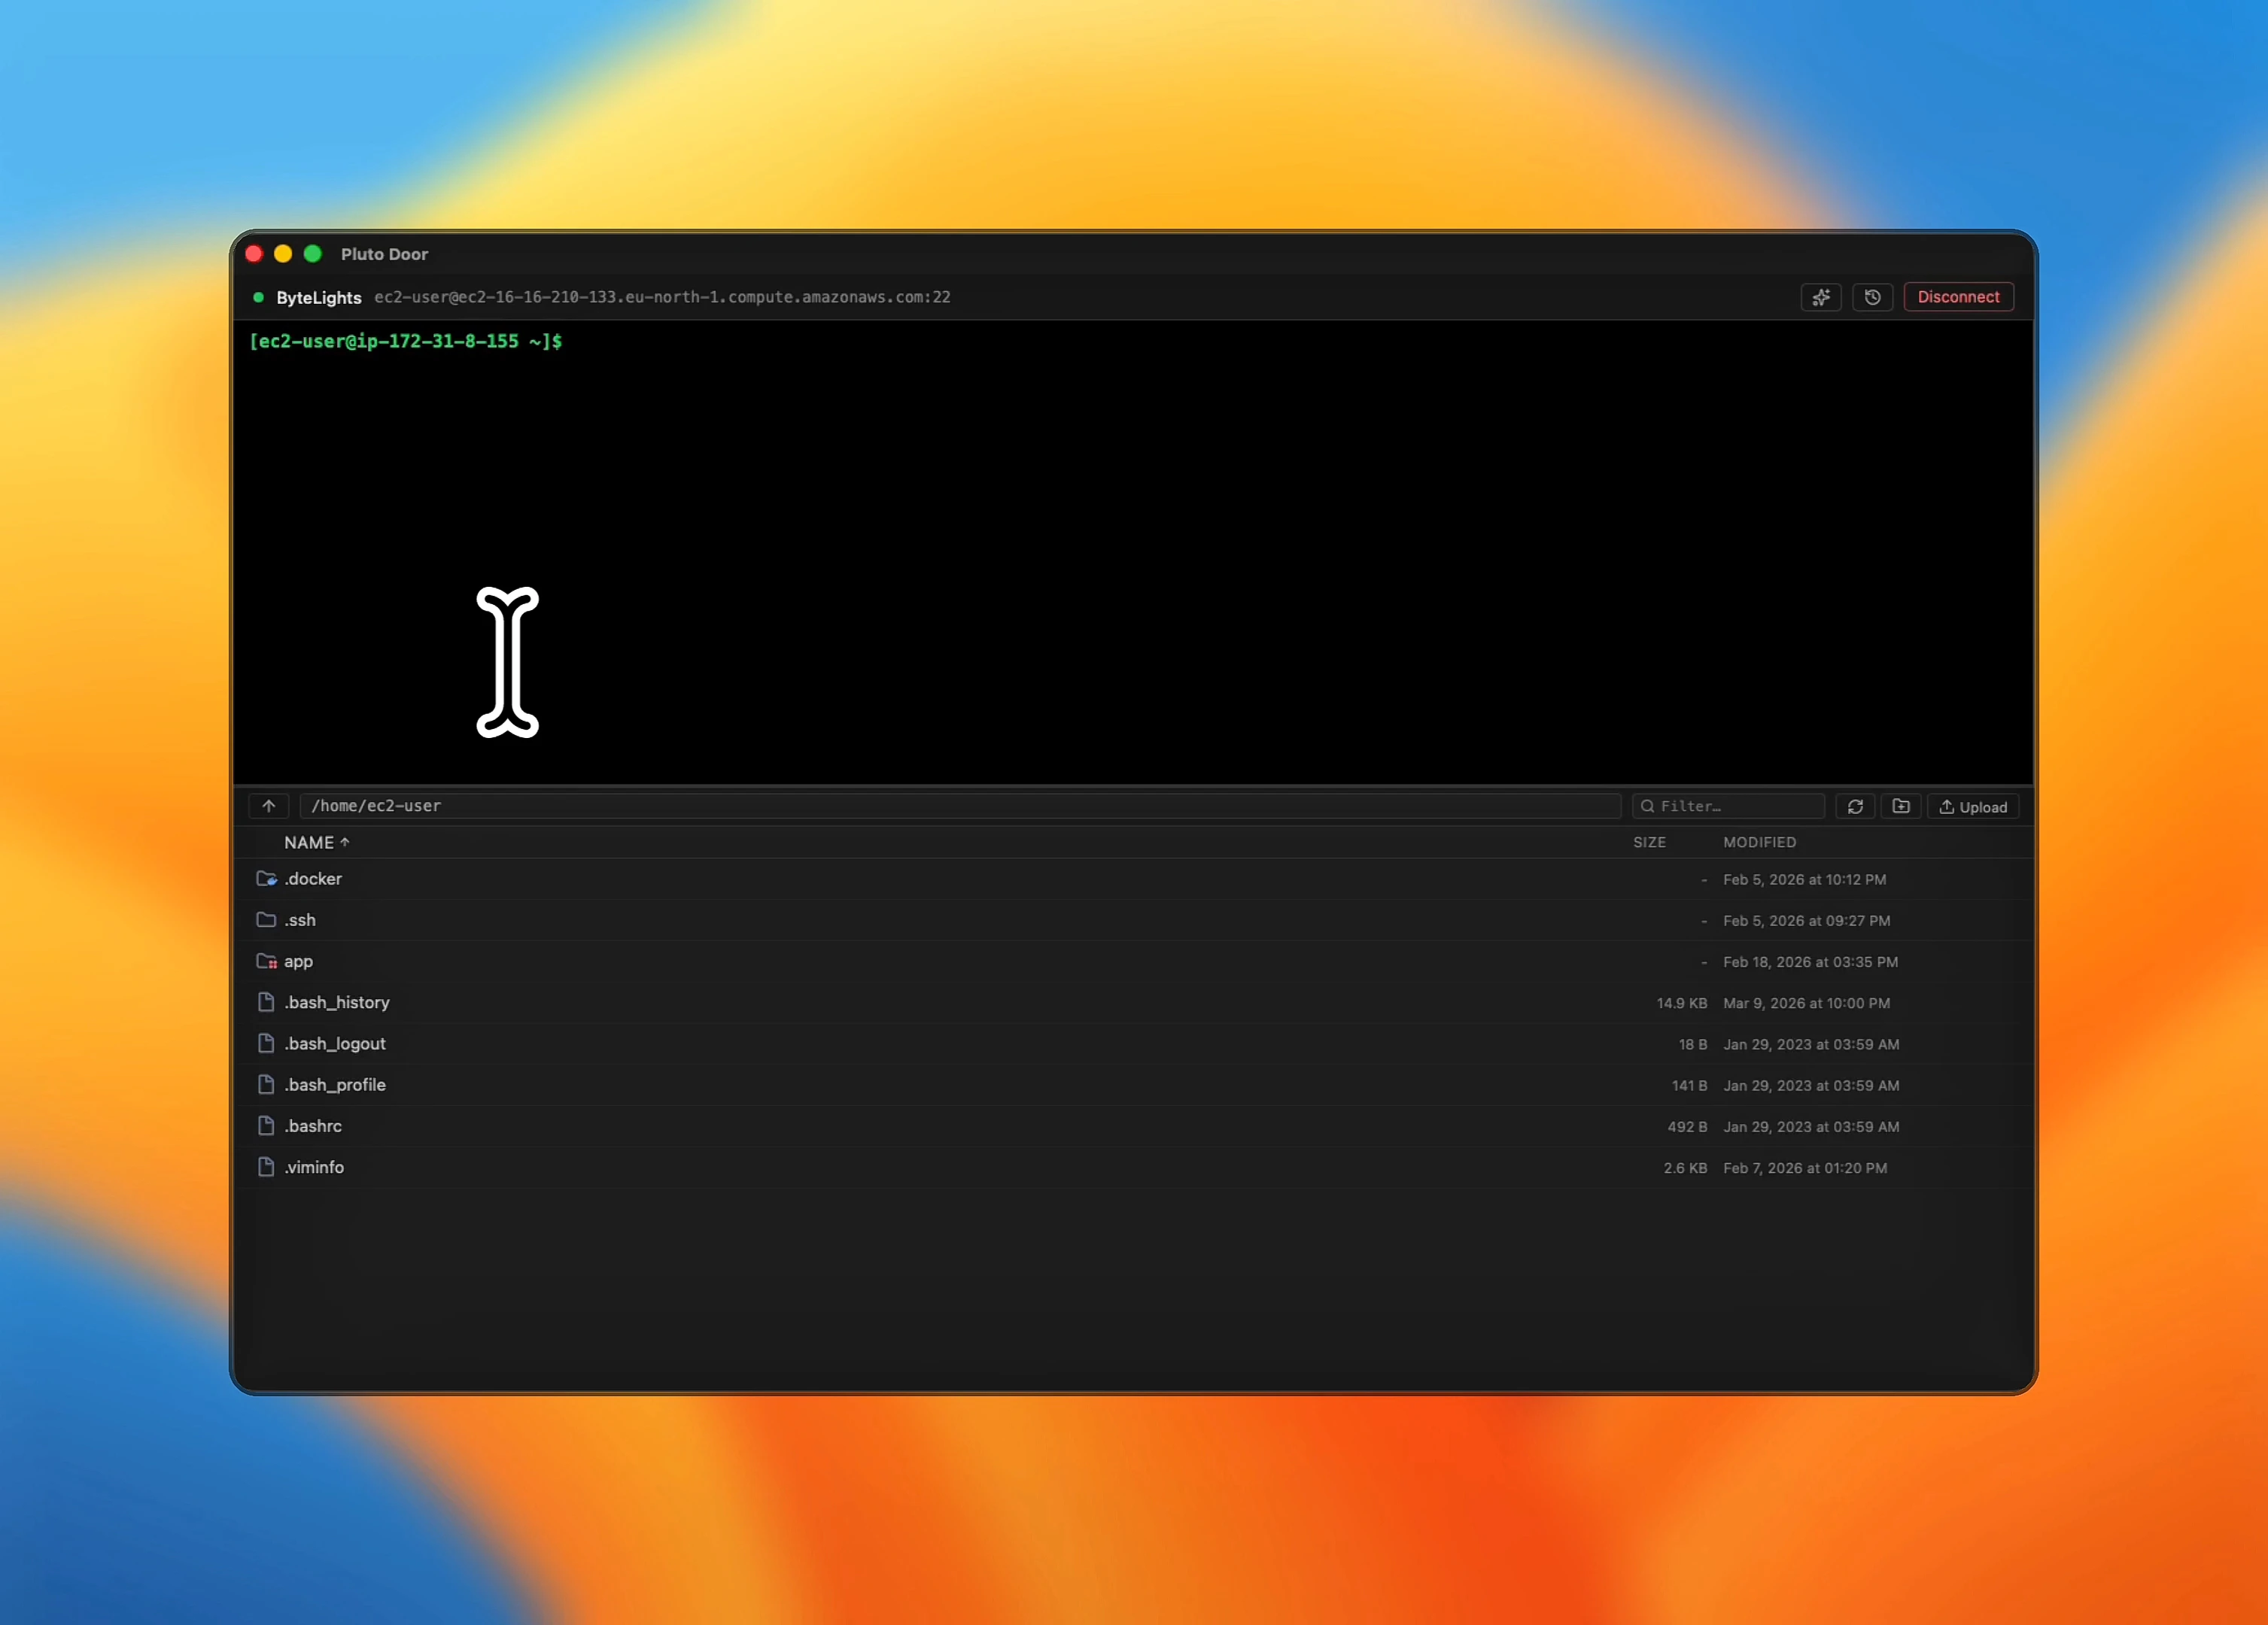Open the command history clock icon
The height and width of the screenshot is (1625, 2268).
coord(1872,297)
